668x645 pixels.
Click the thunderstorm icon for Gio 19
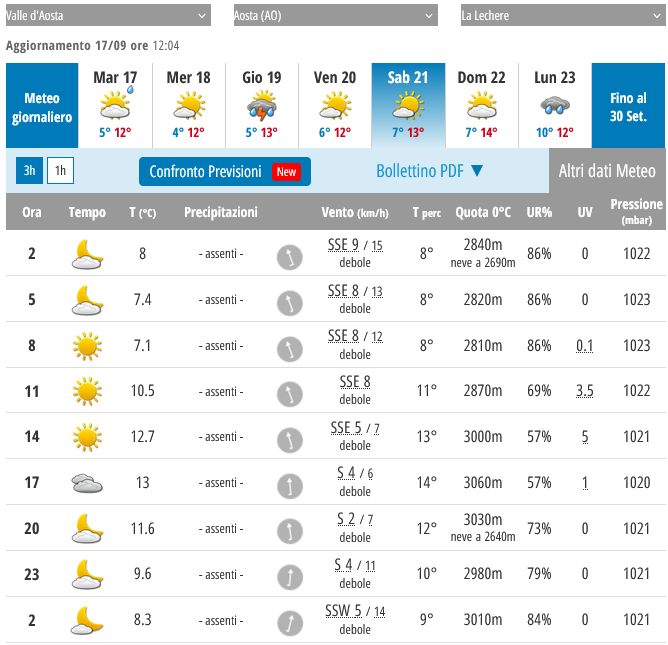pyautogui.click(x=262, y=105)
